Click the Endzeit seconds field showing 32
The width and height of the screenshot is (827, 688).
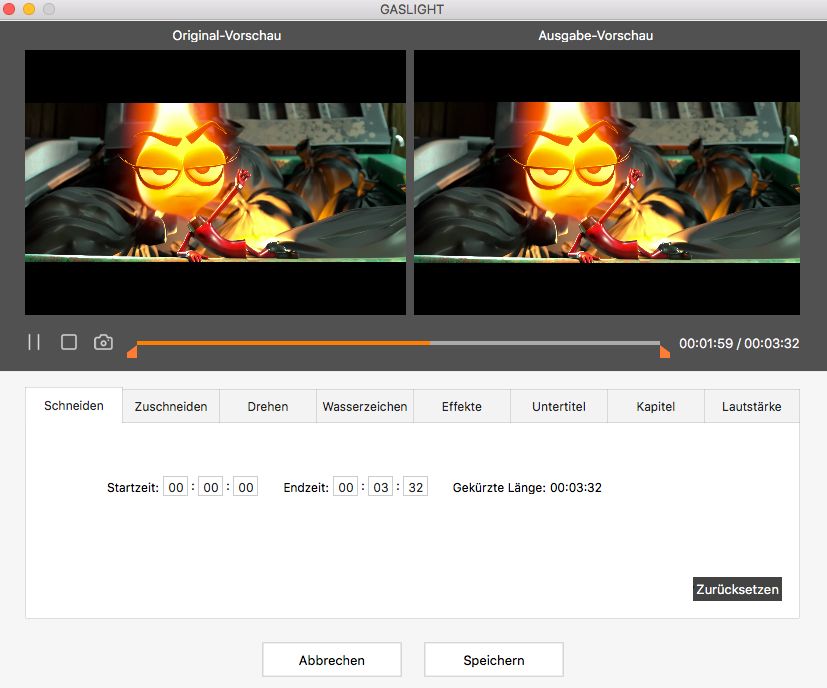415,487
